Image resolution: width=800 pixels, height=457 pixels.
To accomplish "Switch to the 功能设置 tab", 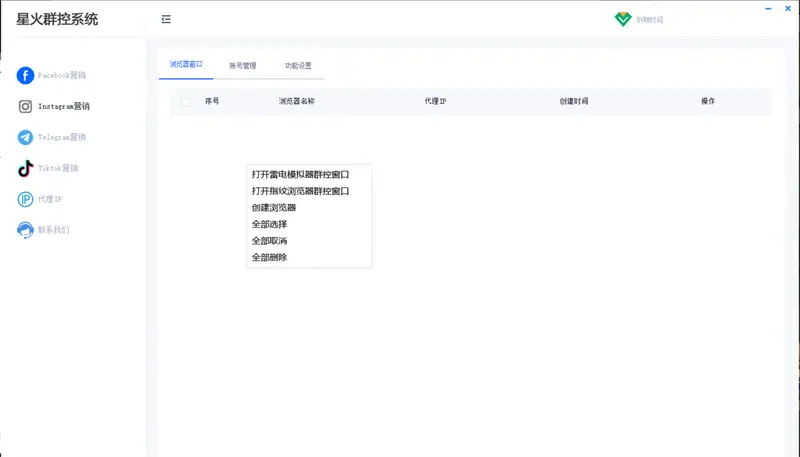I will 298,65.
